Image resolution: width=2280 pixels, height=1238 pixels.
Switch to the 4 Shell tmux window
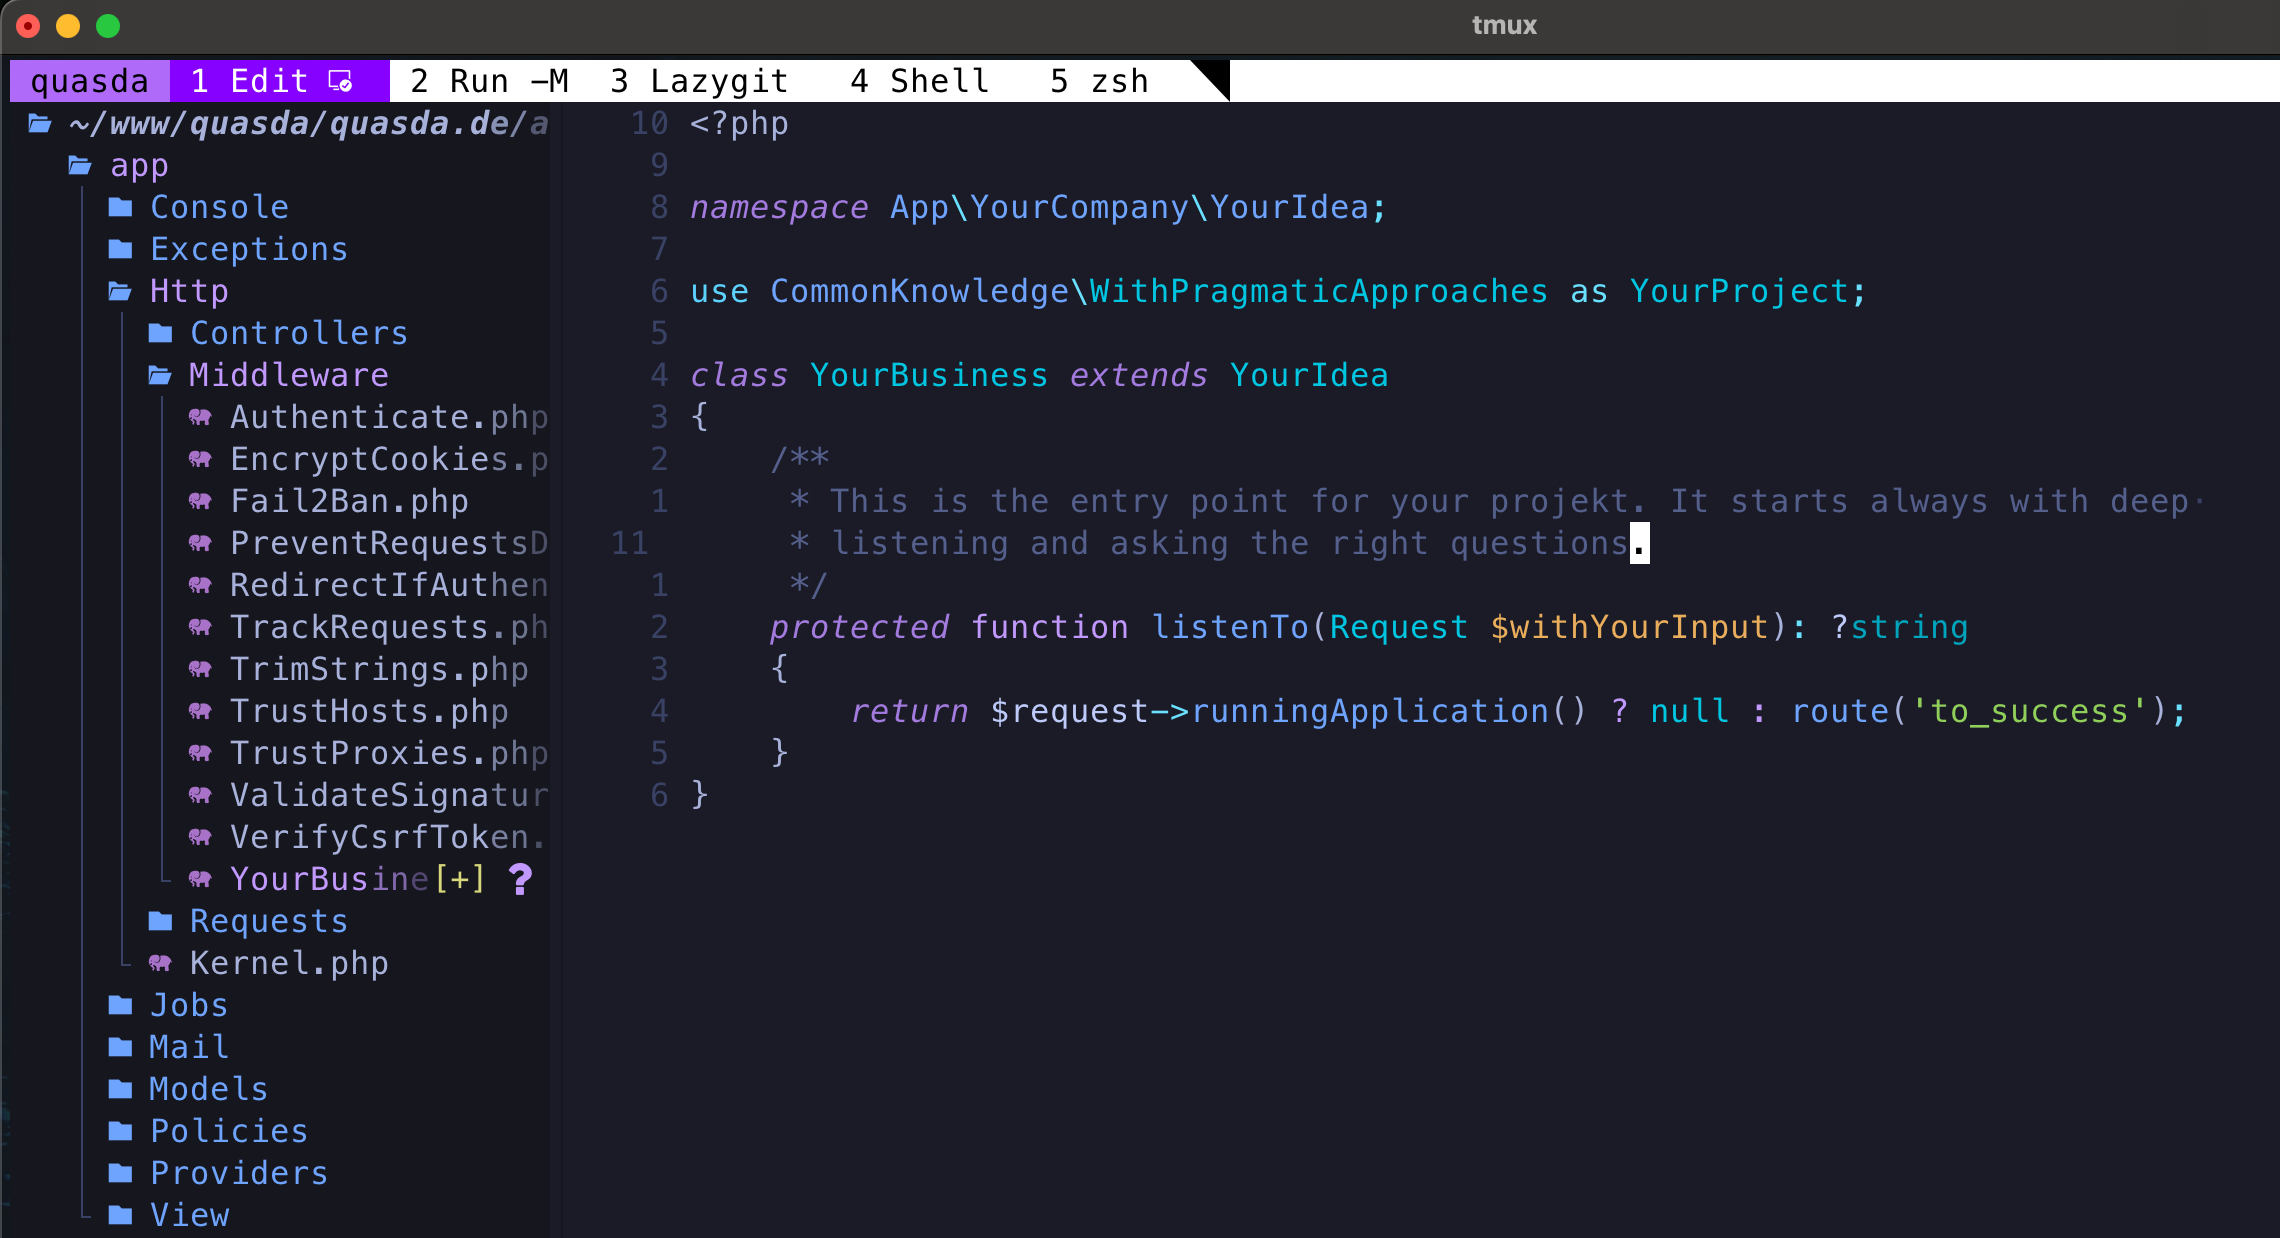[x=919, y=81]
